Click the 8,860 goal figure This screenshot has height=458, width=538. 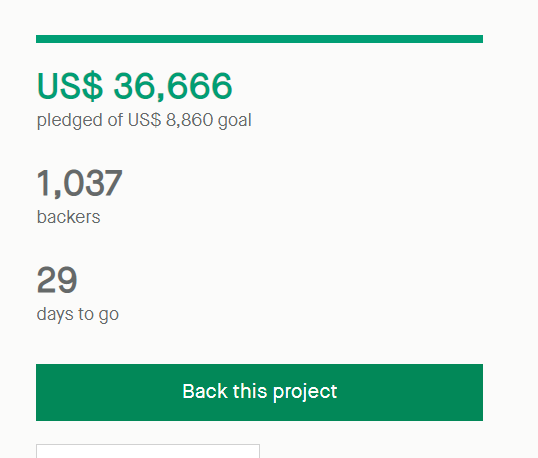tap(189, 120)
